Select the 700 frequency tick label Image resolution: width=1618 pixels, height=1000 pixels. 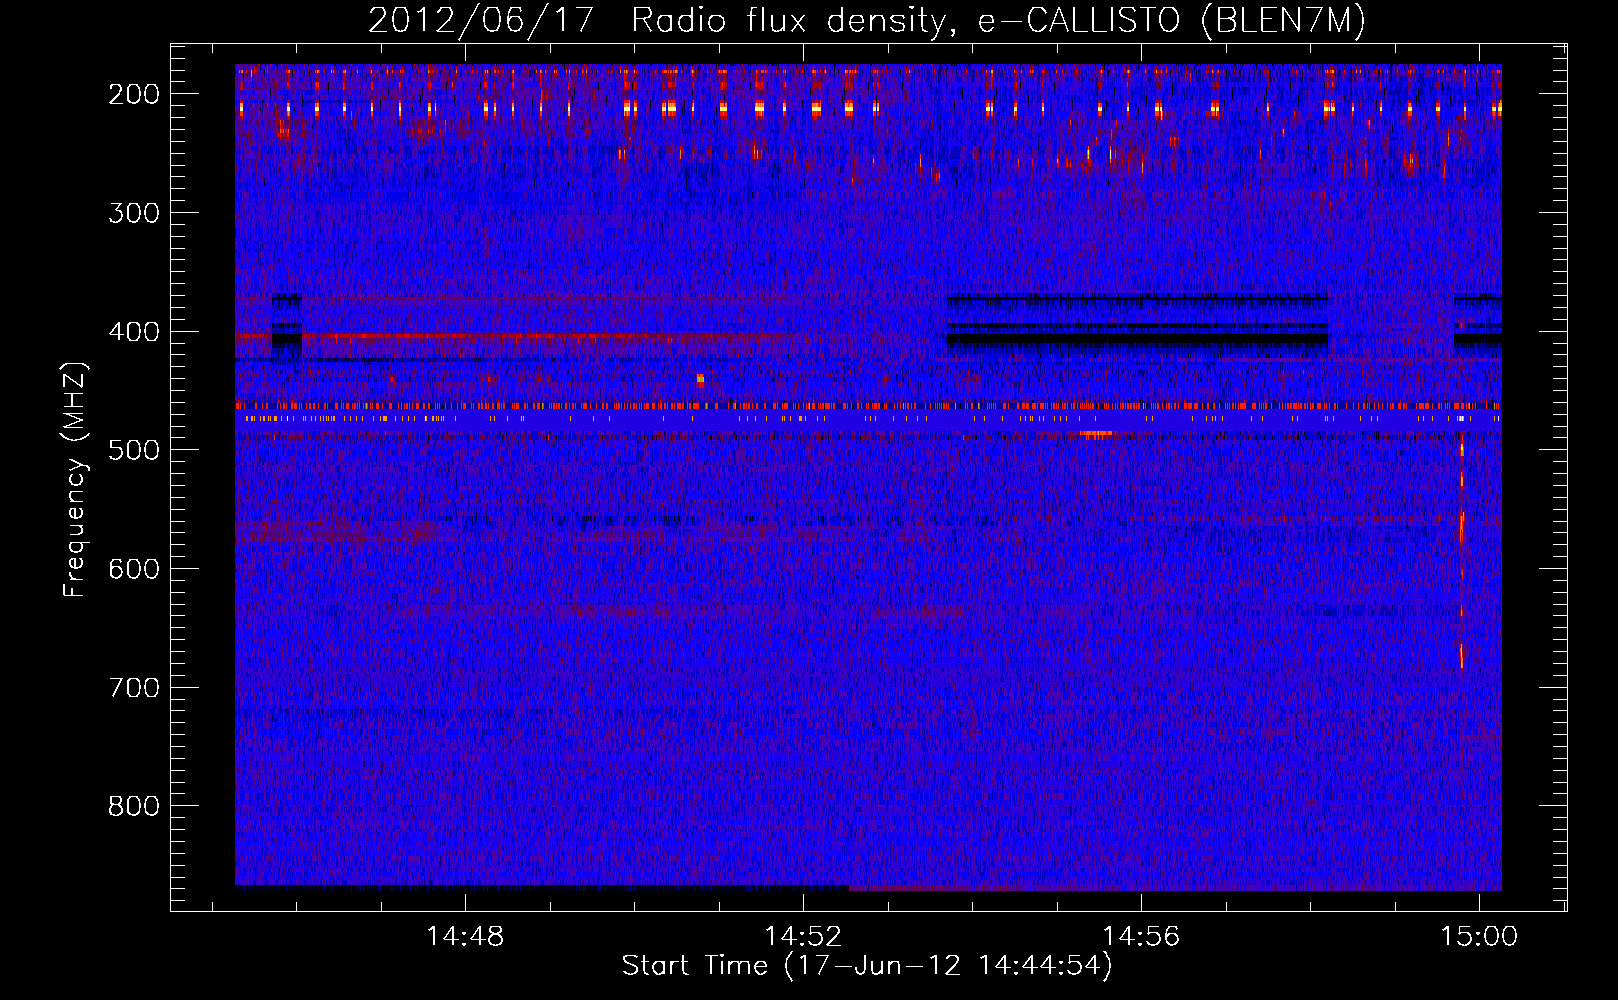pos(134,688)
